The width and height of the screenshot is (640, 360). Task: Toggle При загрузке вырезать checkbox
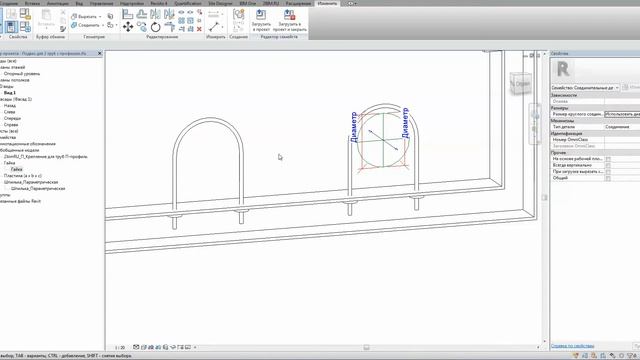click(608, 172)
